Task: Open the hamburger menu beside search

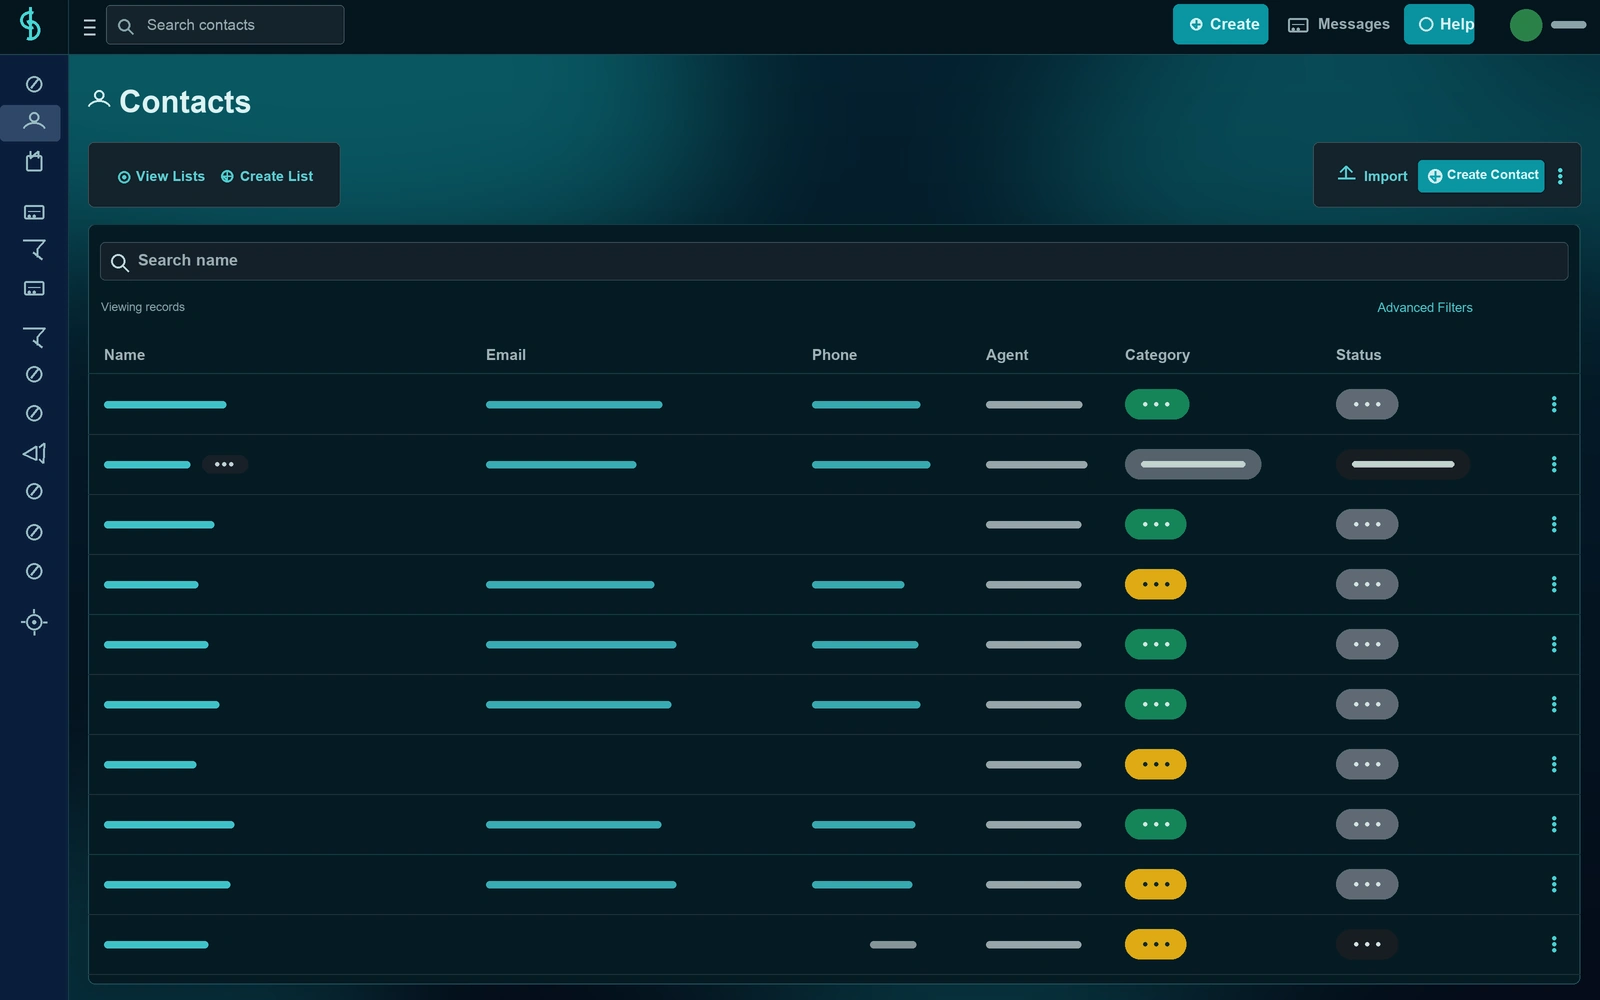Action: click(x=89, y=27)
